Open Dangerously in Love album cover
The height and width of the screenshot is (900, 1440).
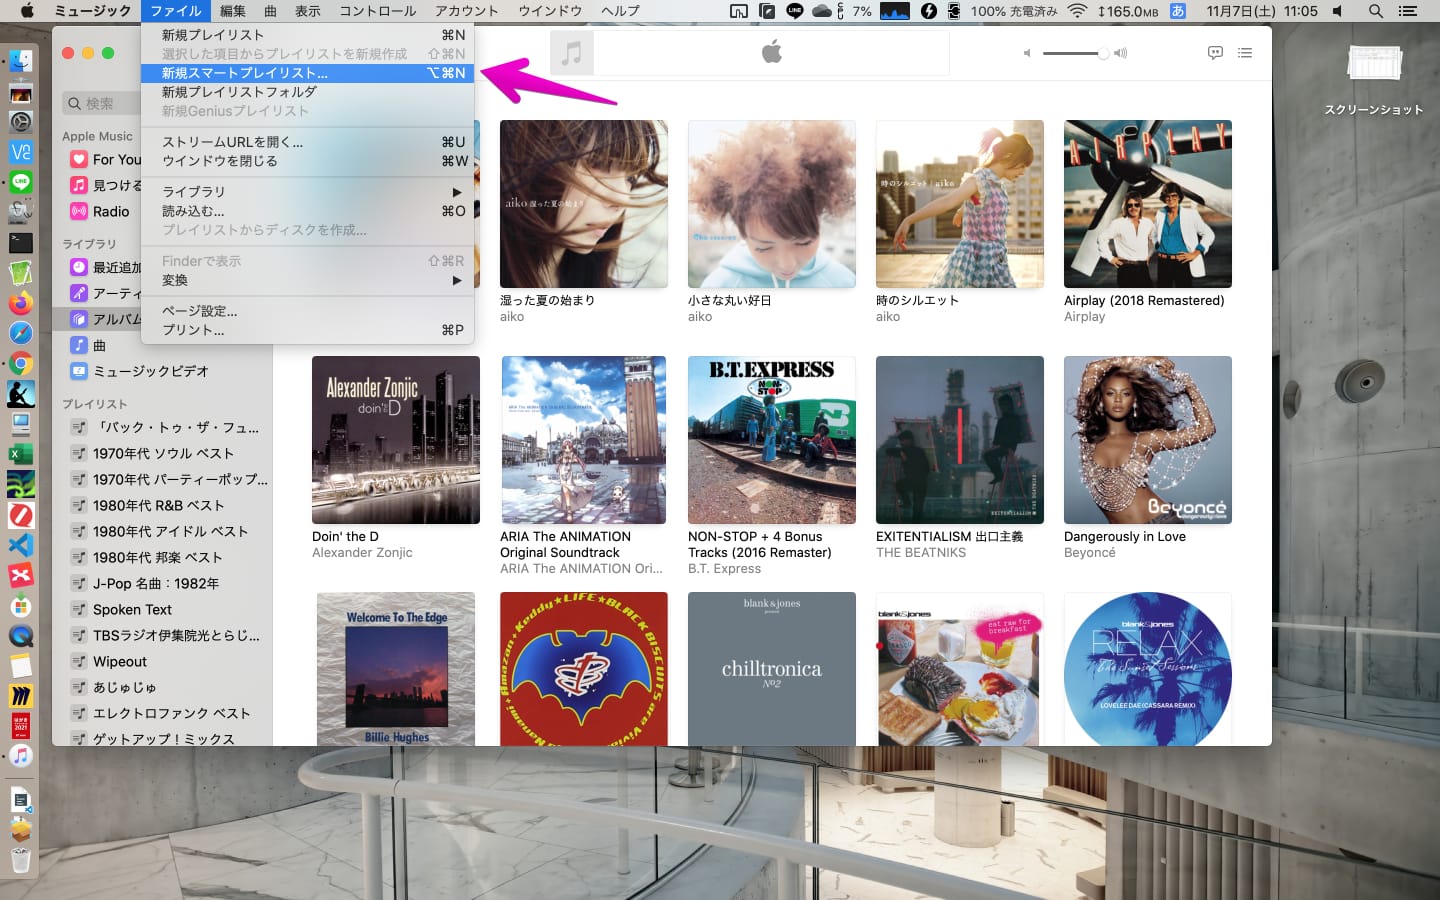1148,440
